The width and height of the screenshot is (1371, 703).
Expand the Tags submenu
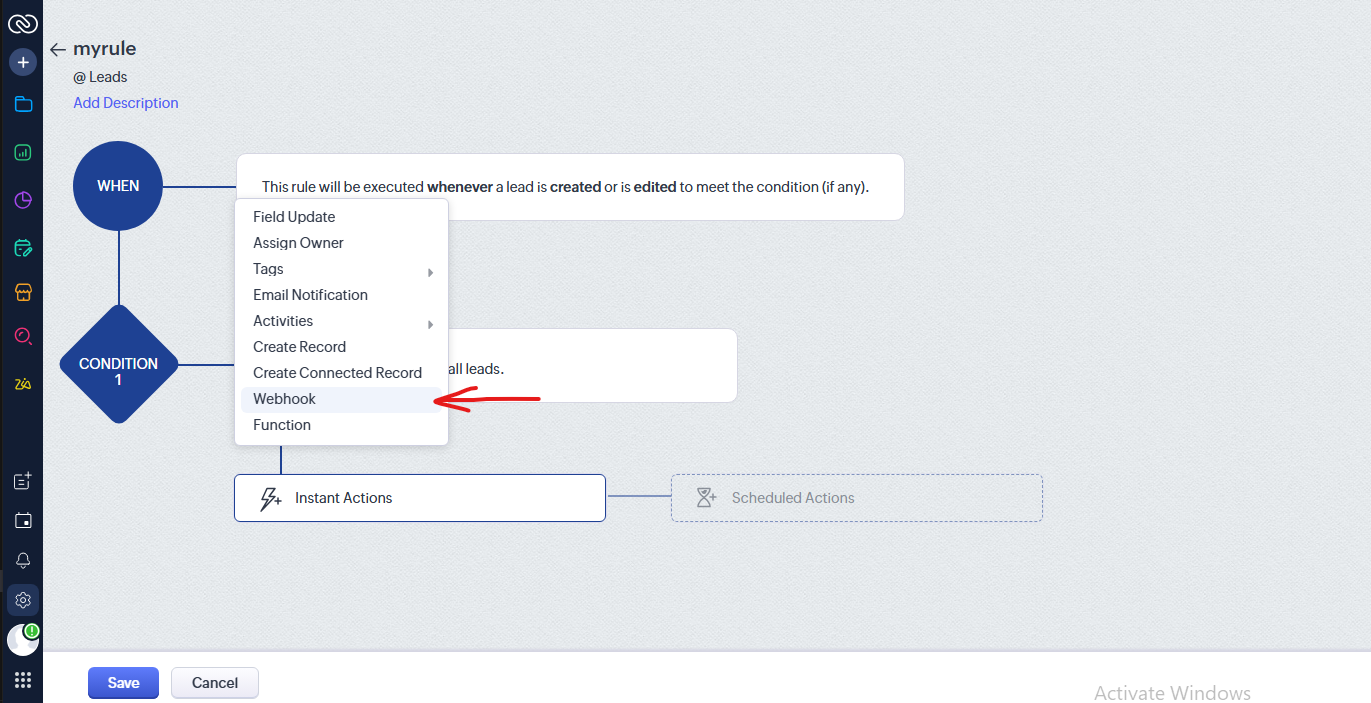tap(341, 270)
